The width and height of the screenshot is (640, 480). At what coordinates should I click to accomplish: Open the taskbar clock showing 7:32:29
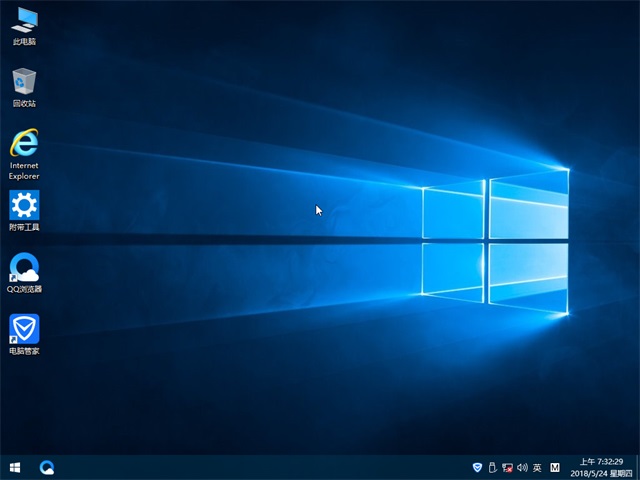[x=601, y=461]
